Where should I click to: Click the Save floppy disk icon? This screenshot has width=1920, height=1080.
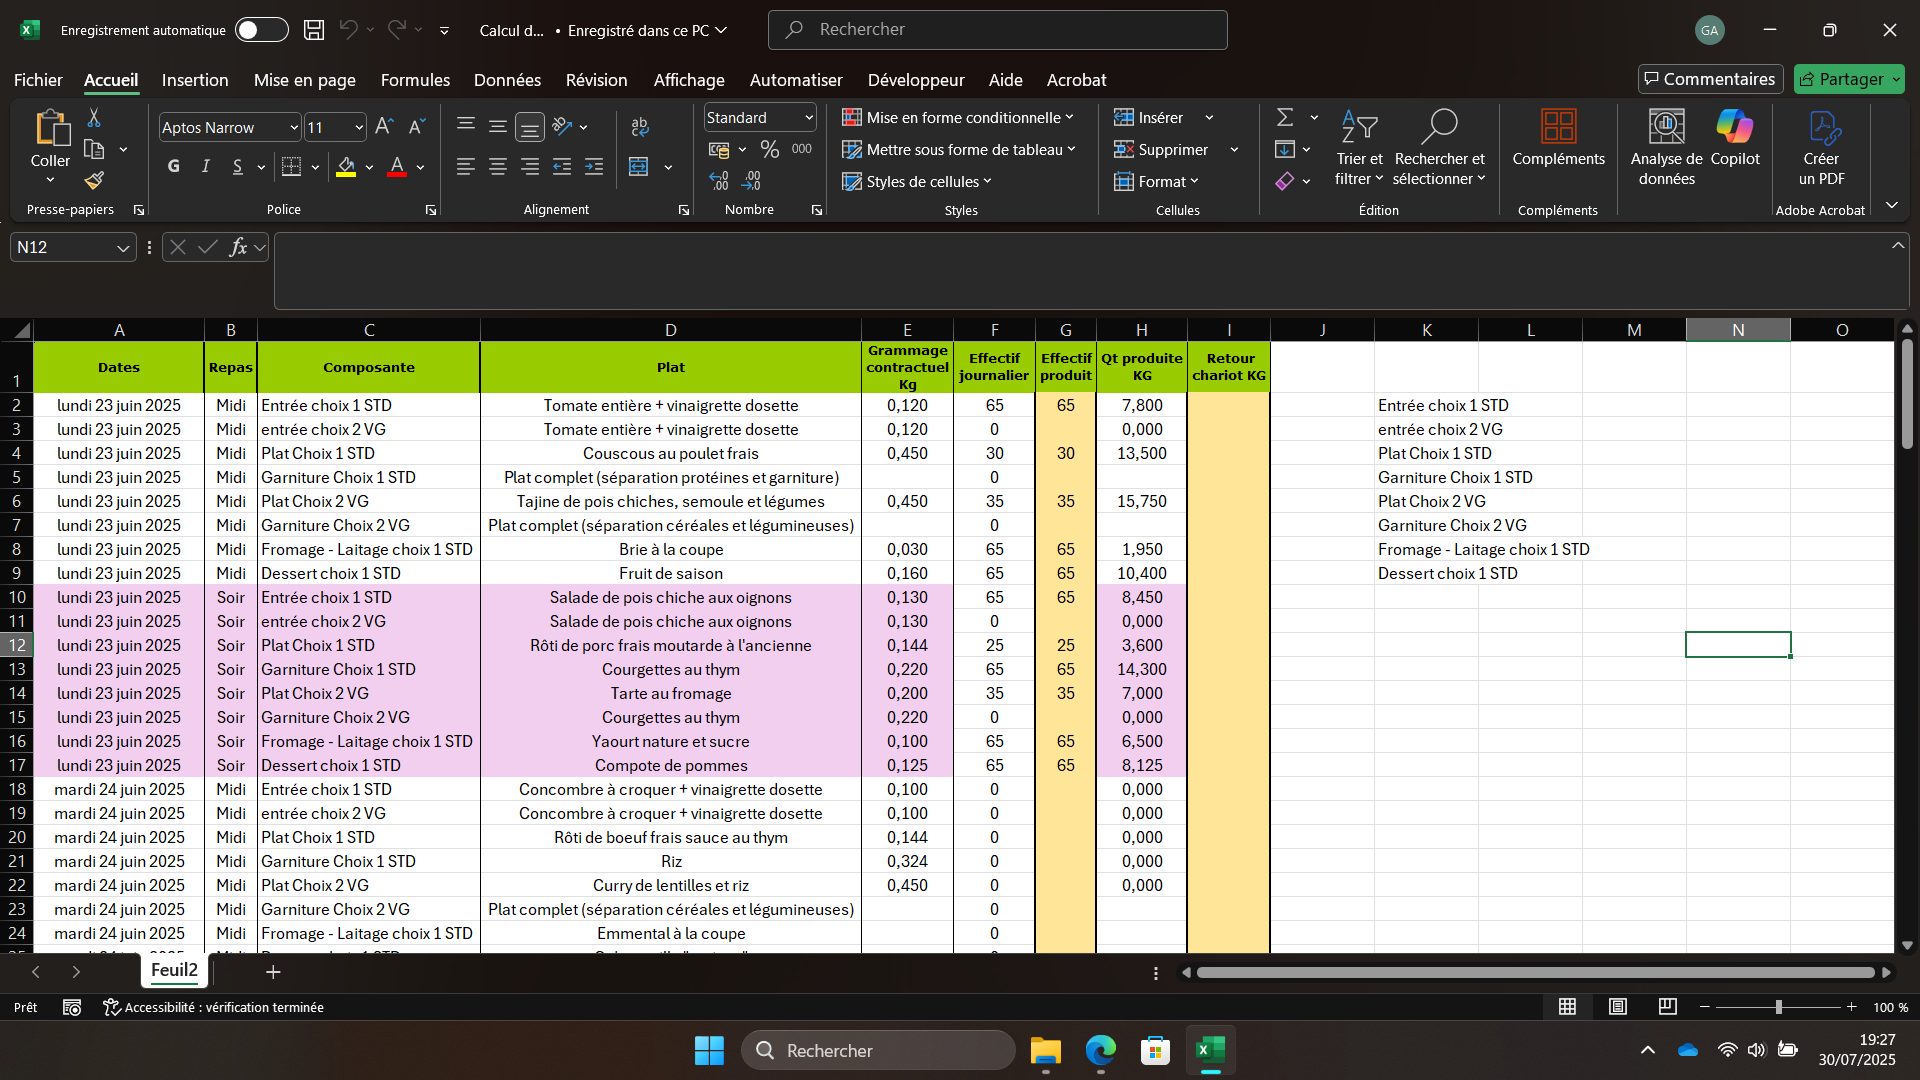click(314, 30)
